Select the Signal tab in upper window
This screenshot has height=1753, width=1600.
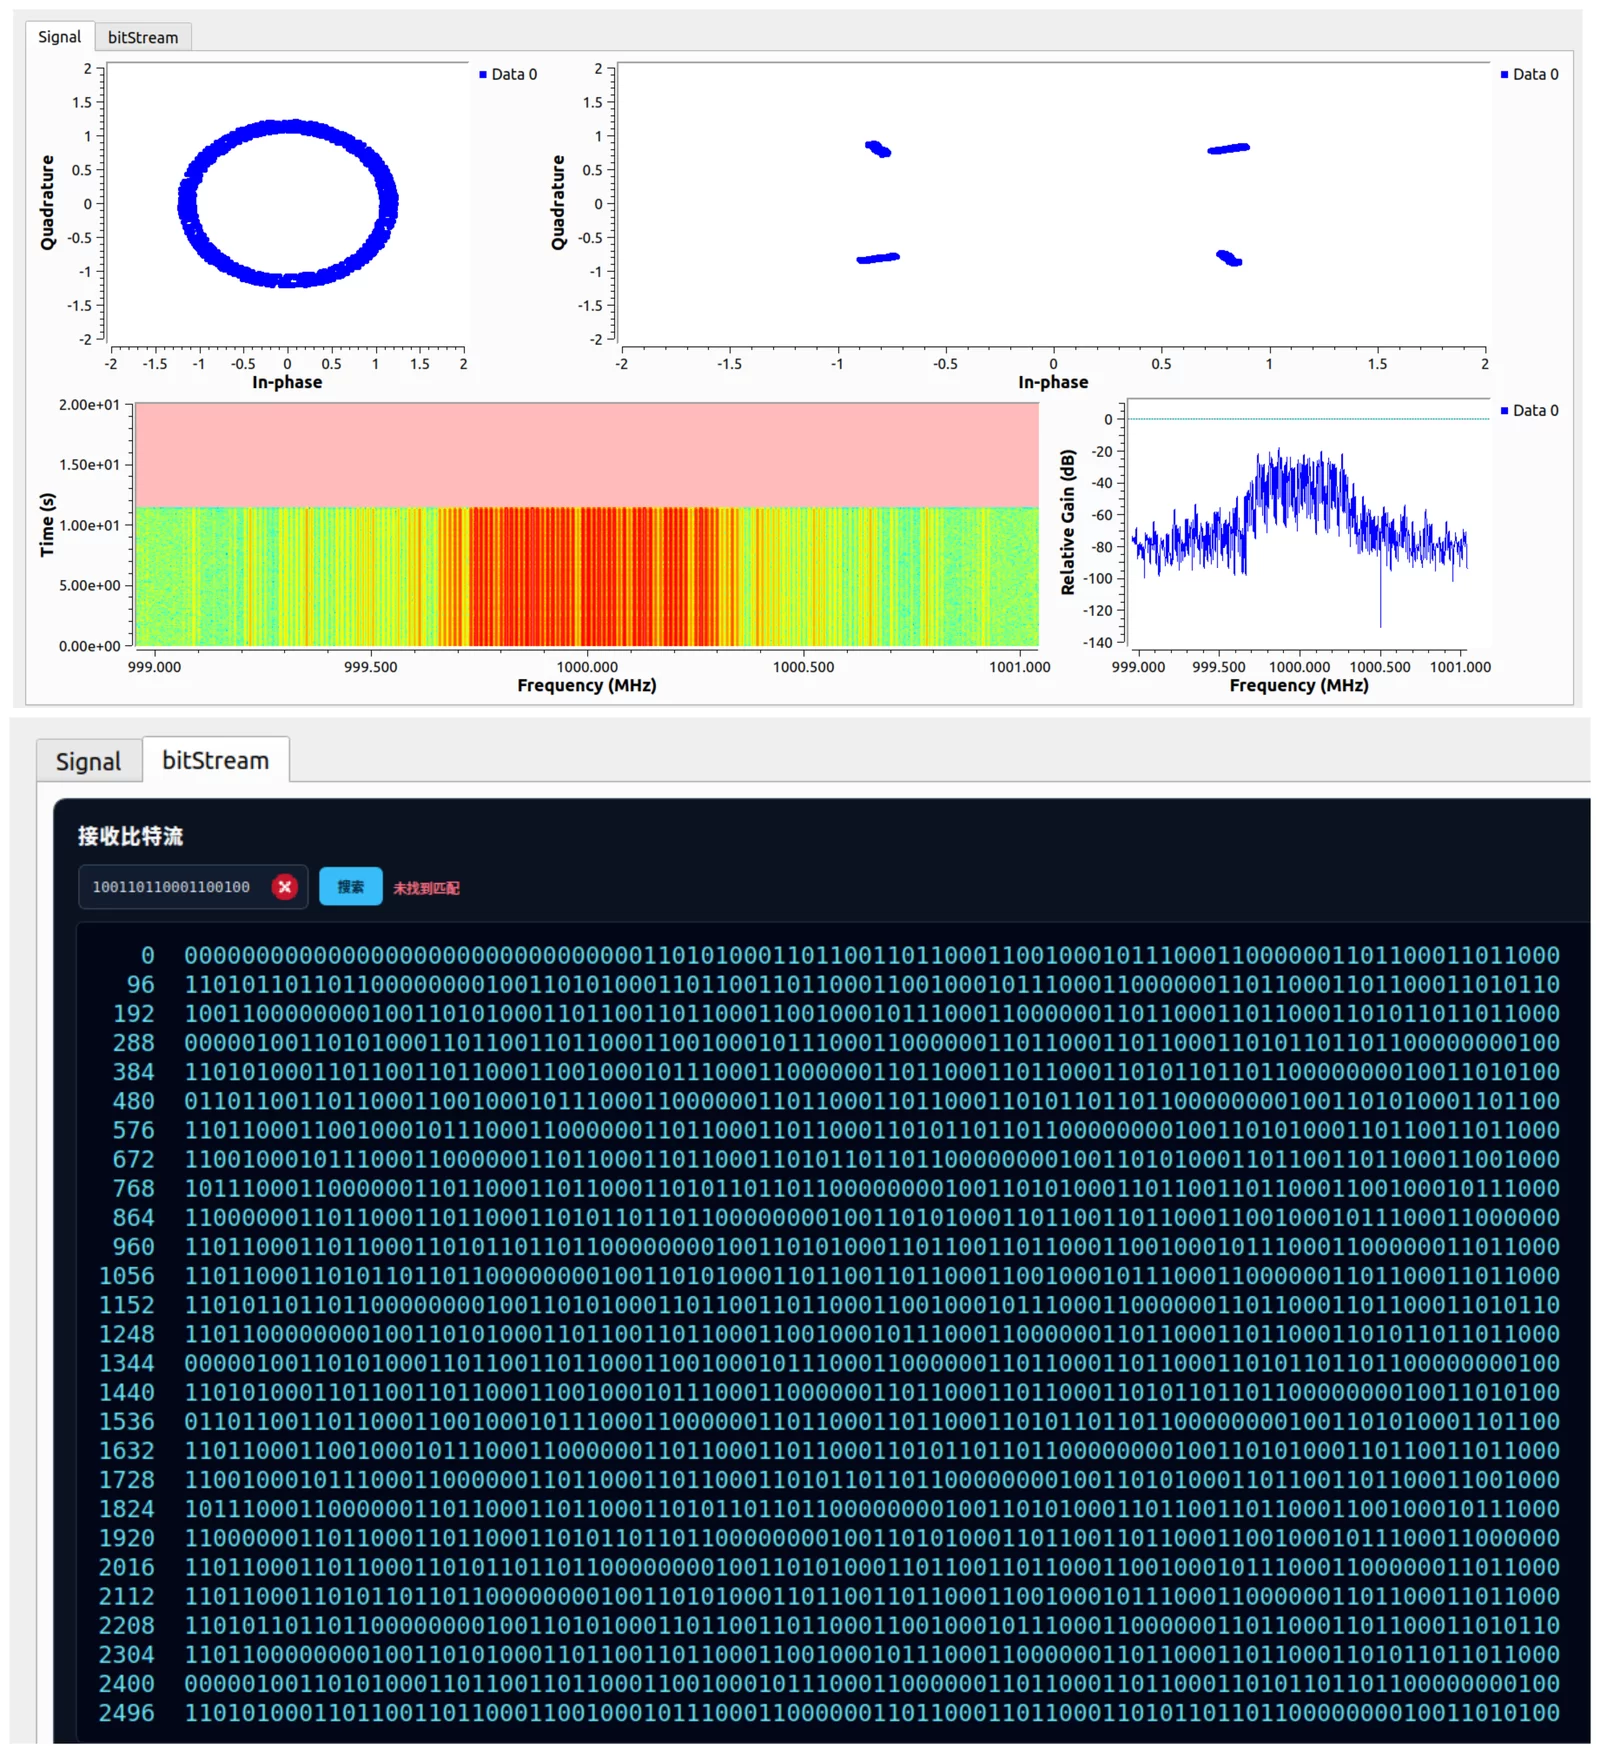point(60,37)
